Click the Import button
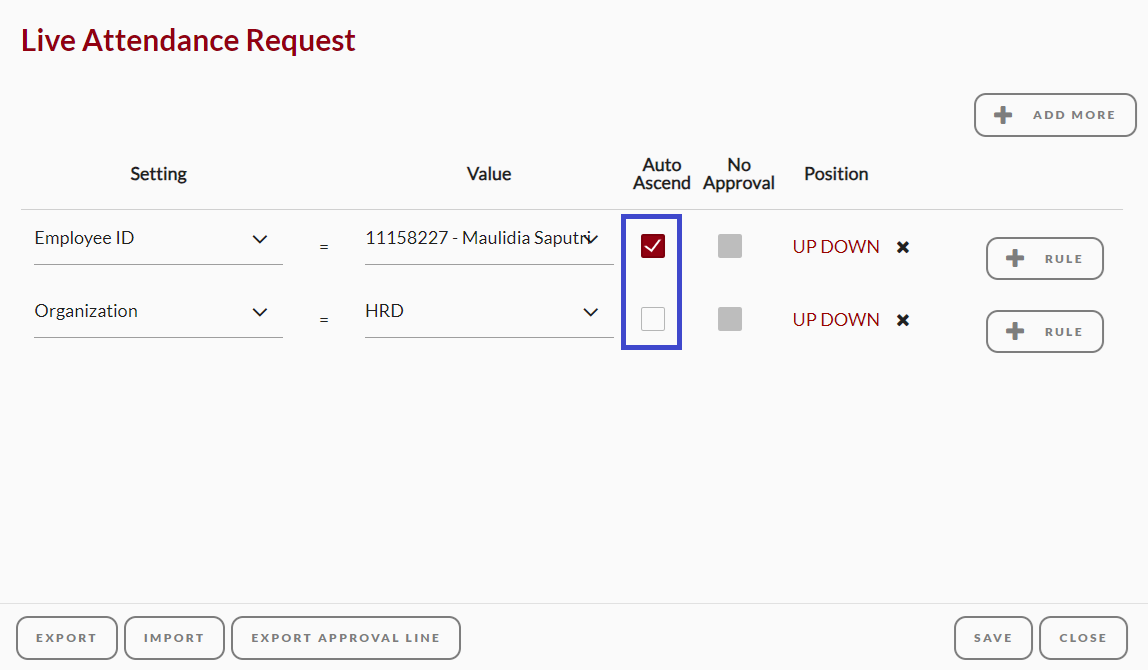 174,638
